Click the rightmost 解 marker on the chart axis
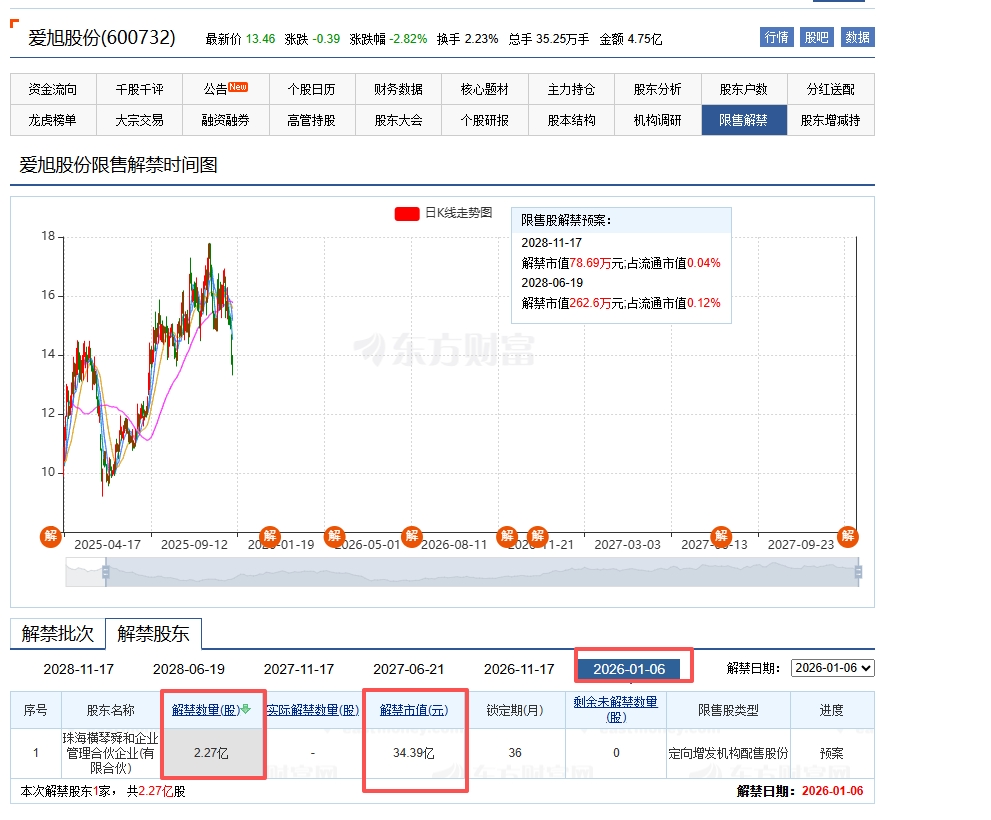991x820 pixels. (848, 536)
